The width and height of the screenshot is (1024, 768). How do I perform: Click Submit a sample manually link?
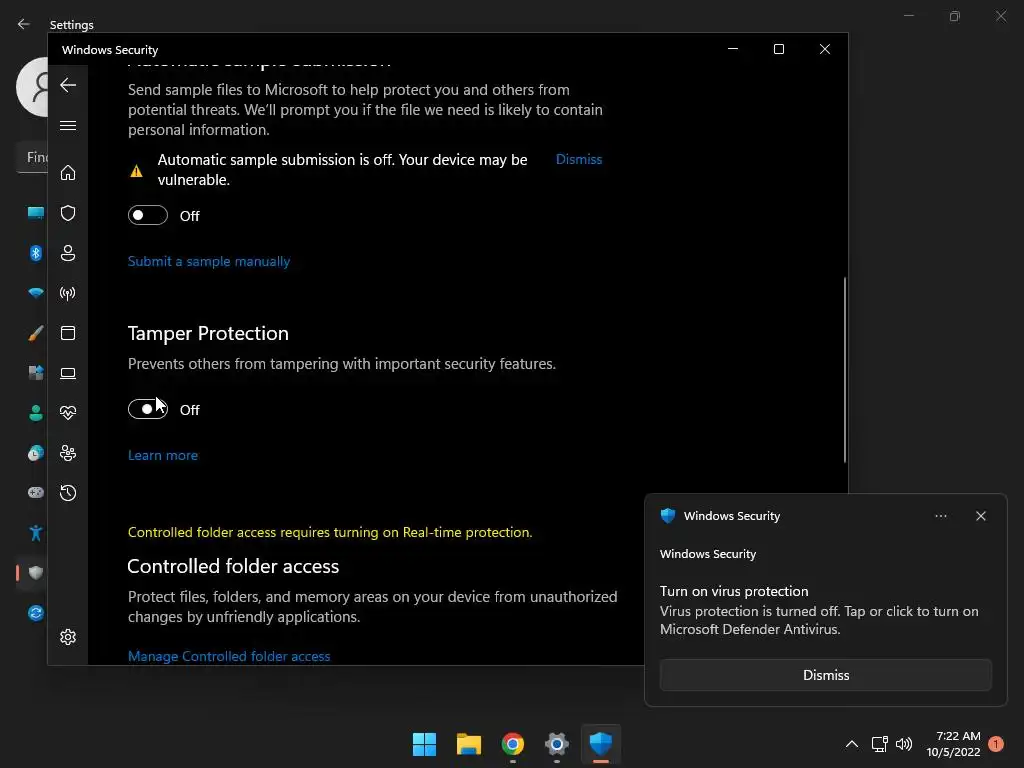[x=209, y=261]
